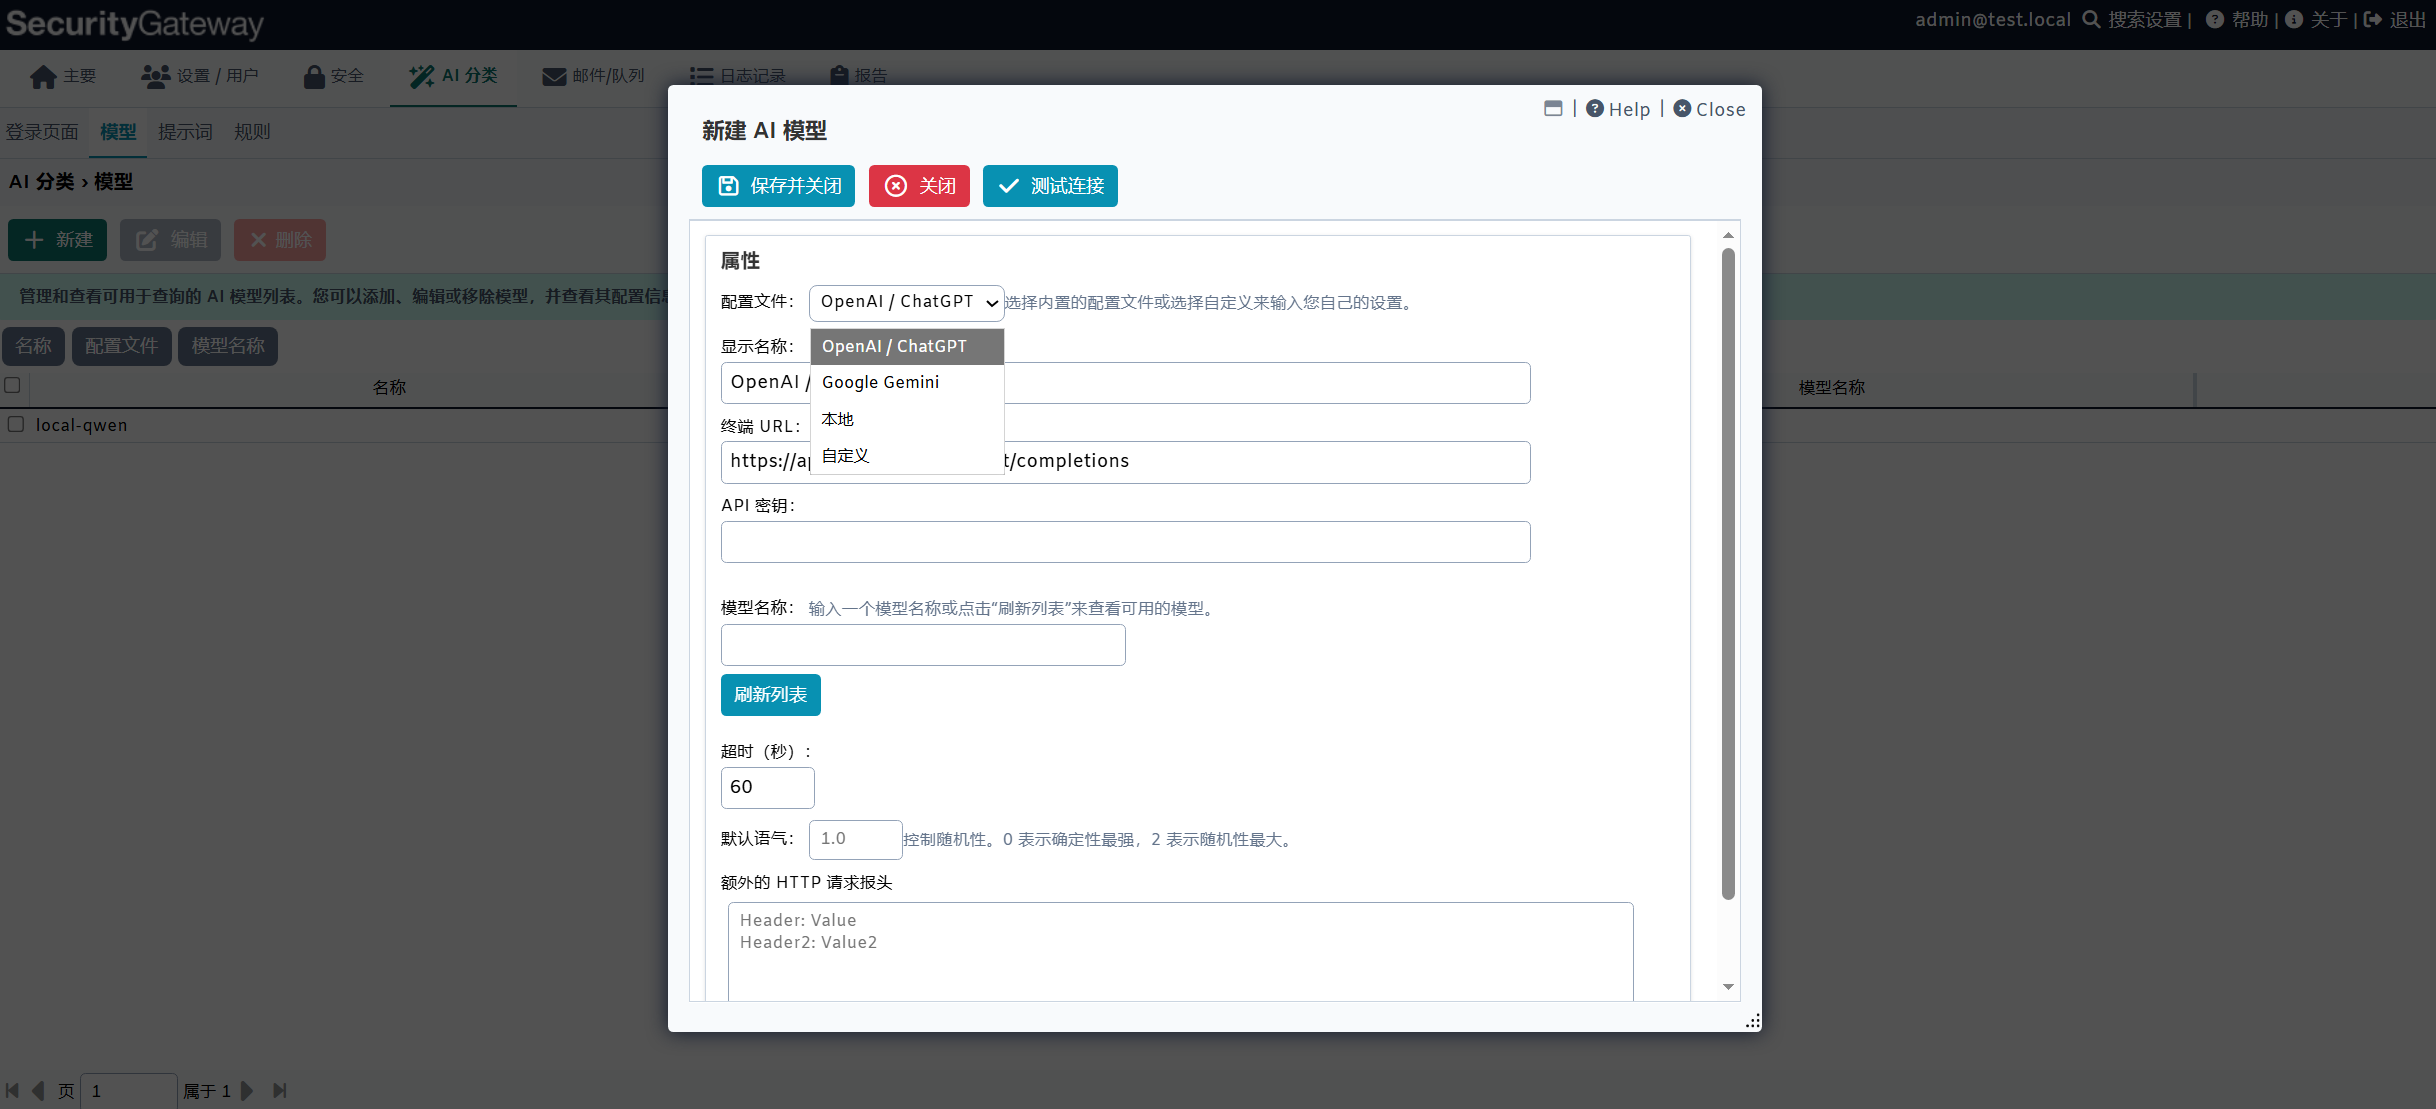Click 模型名称 column filter chip
This screenshot has height=1109, width=2436.
(228, 346)
